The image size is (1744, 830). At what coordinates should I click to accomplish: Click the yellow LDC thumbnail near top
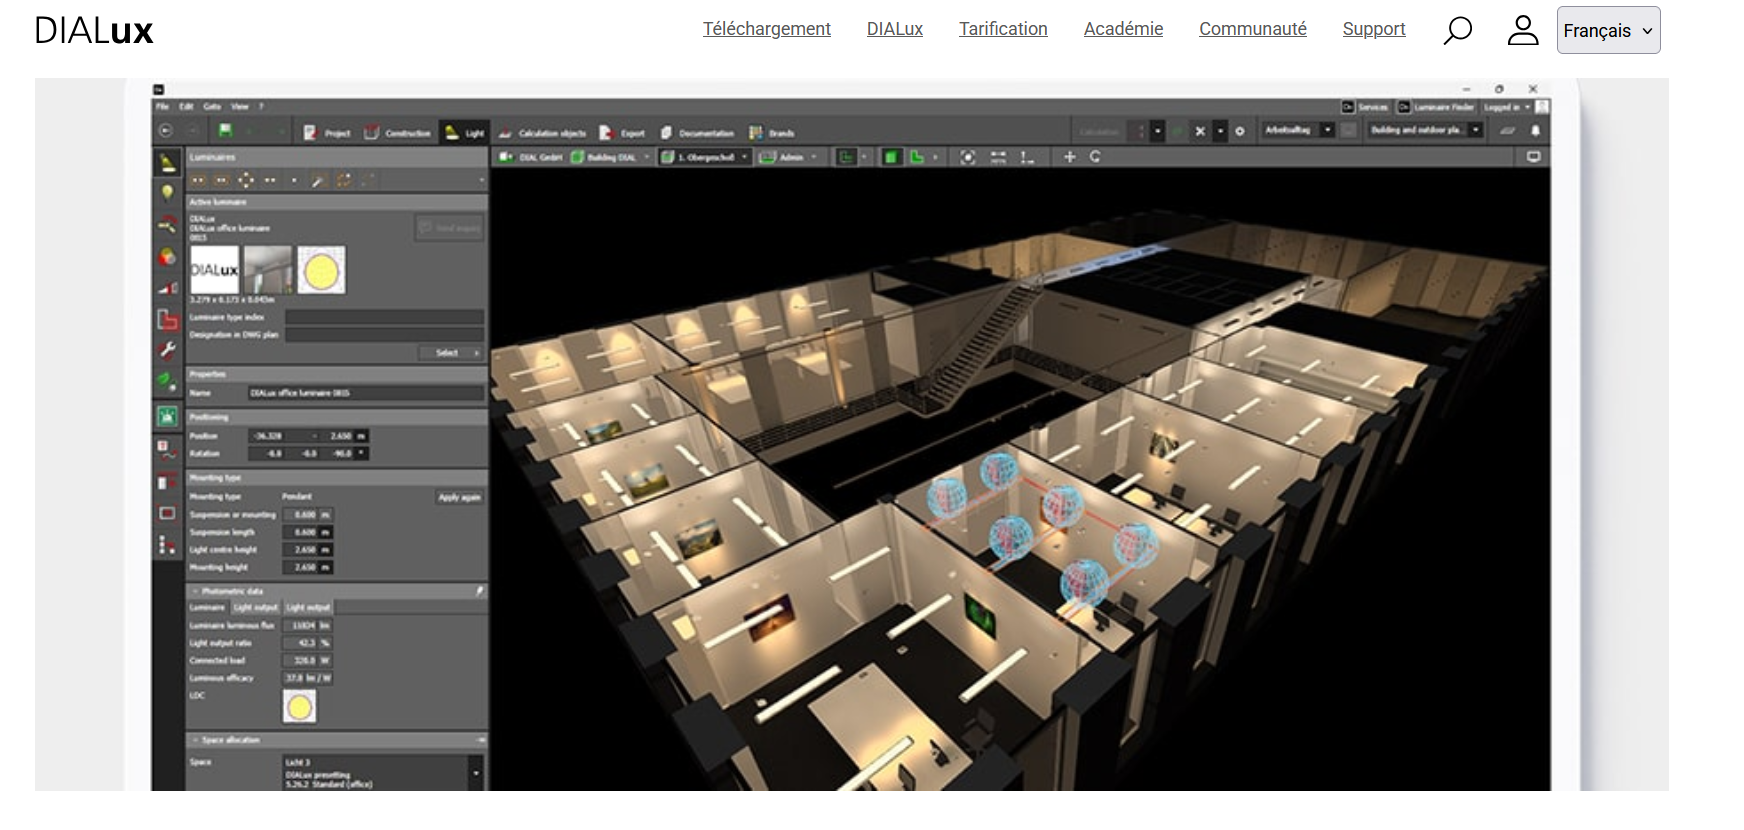click(x=321, y=270)
